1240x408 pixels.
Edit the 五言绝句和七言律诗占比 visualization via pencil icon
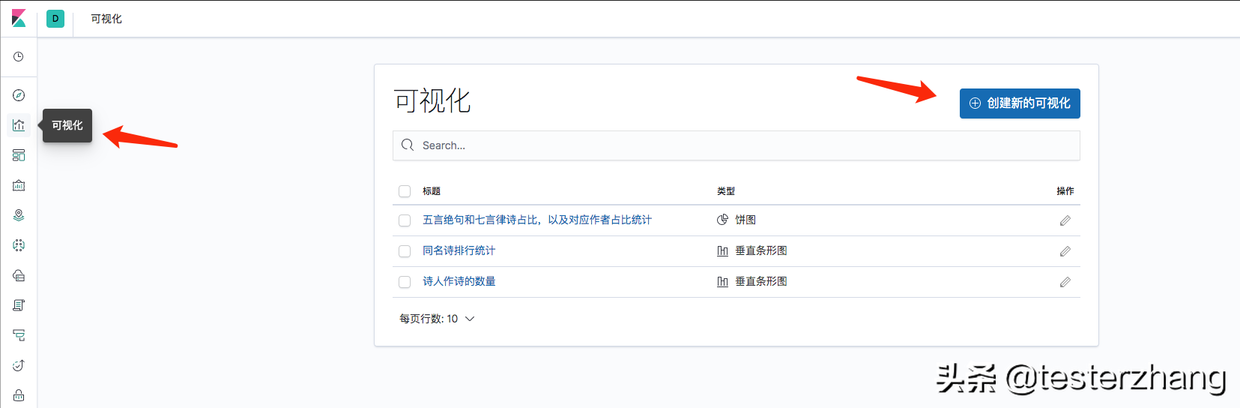pos(1065,220)
